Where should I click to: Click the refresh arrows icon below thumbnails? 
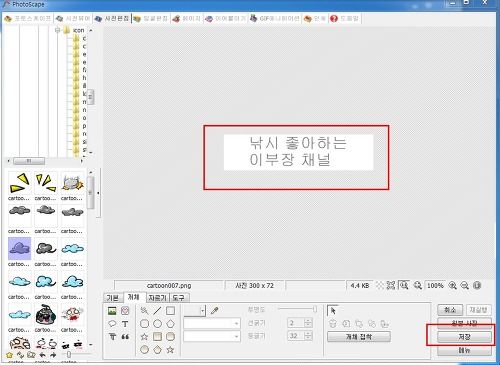(20, 355)
